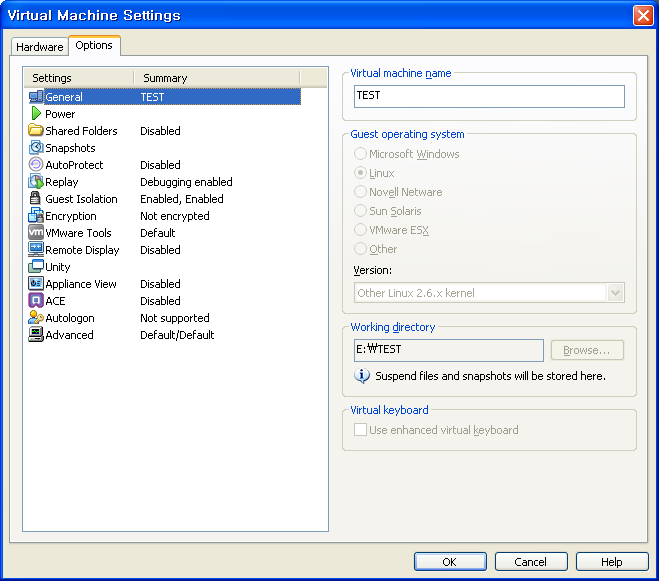Select the VMware Tools row

164,233
